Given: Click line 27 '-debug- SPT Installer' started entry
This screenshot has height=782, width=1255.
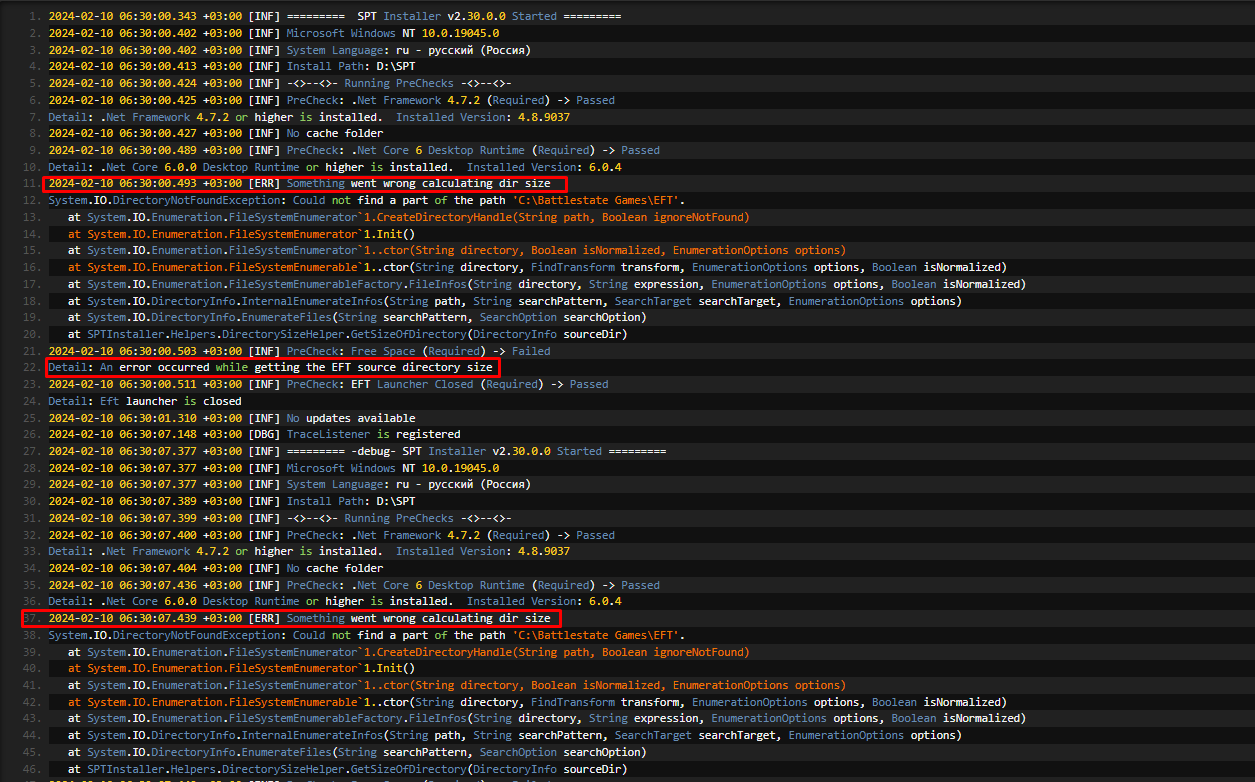Looking at the screenshot, I should click(x=357, y=451).
